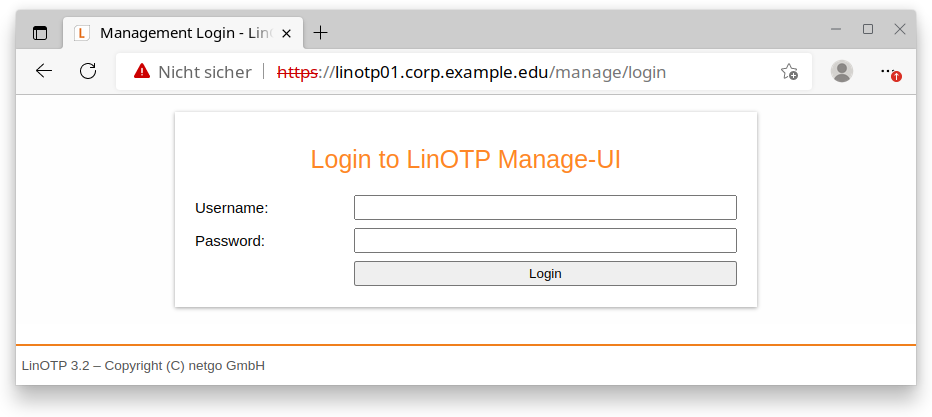The height and width of the screenshot is (417, 932).
Task: Close the browser window
Action: pos(899,30)
